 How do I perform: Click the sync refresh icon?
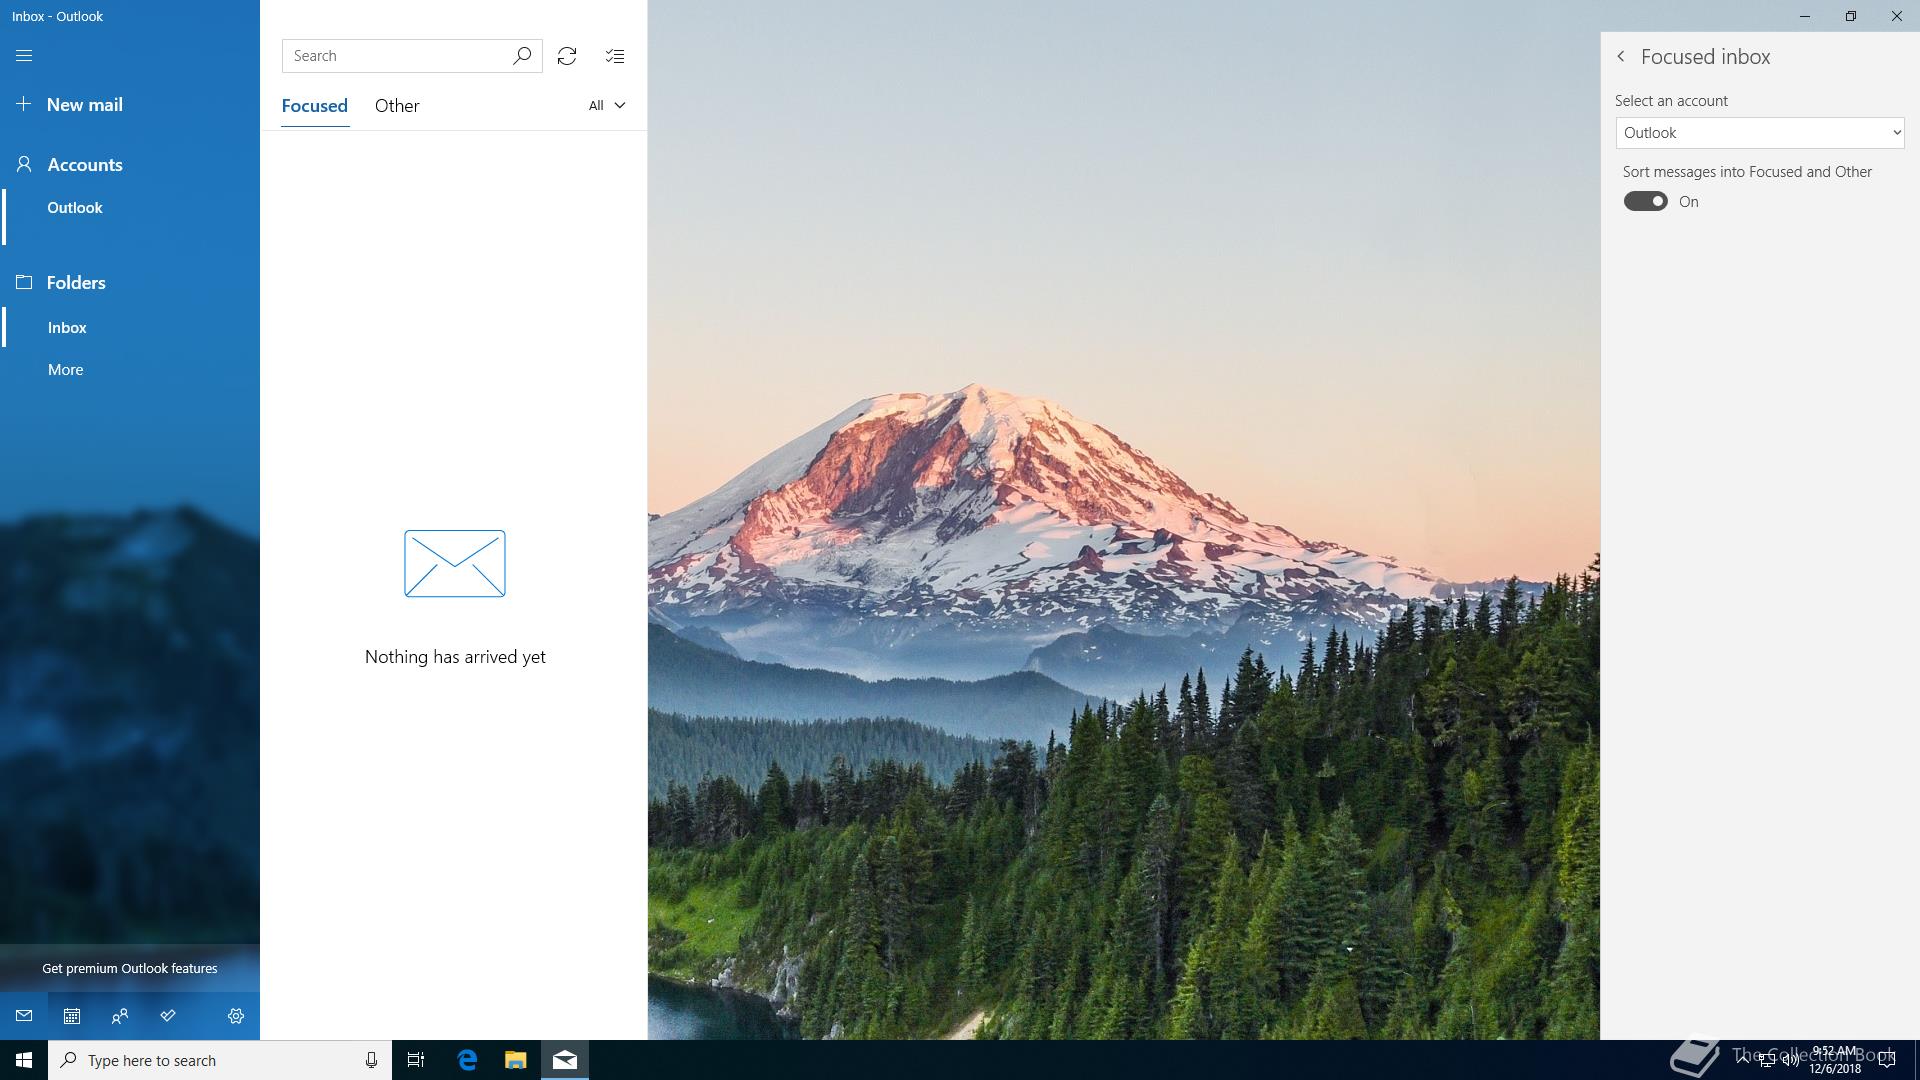[567, 56]
